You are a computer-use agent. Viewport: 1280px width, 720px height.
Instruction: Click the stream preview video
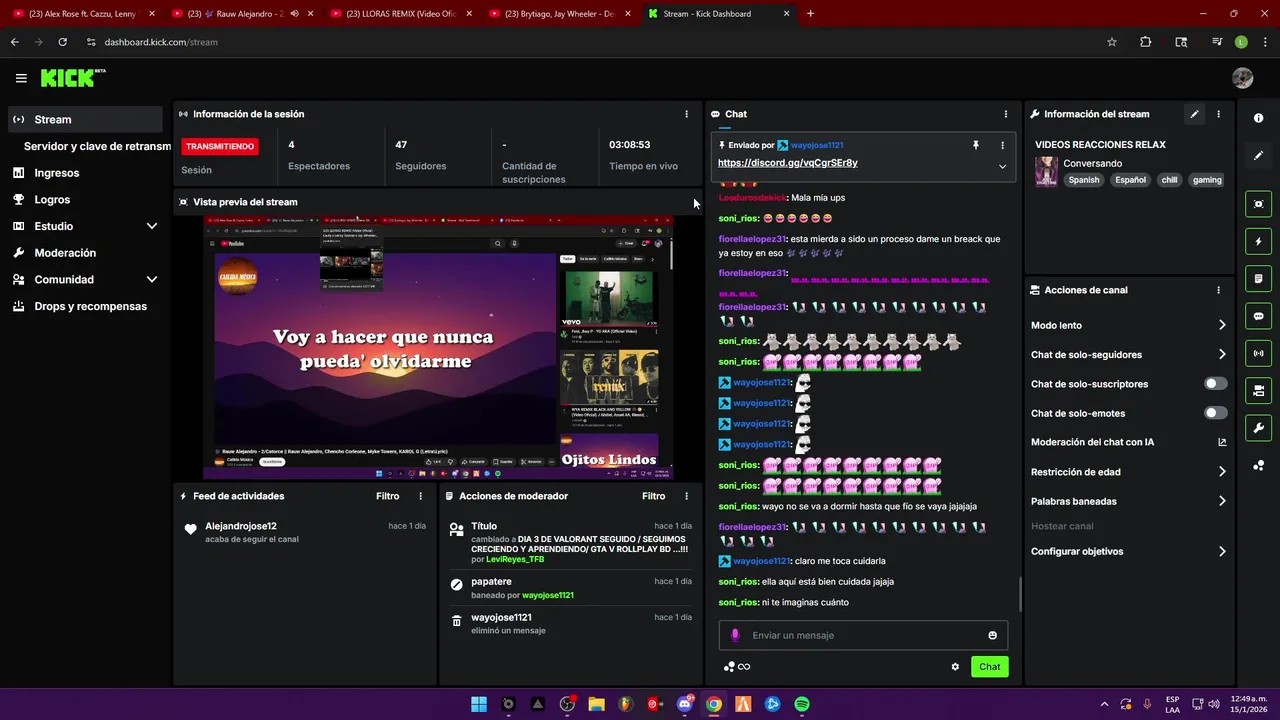click(x=438, y=347)
